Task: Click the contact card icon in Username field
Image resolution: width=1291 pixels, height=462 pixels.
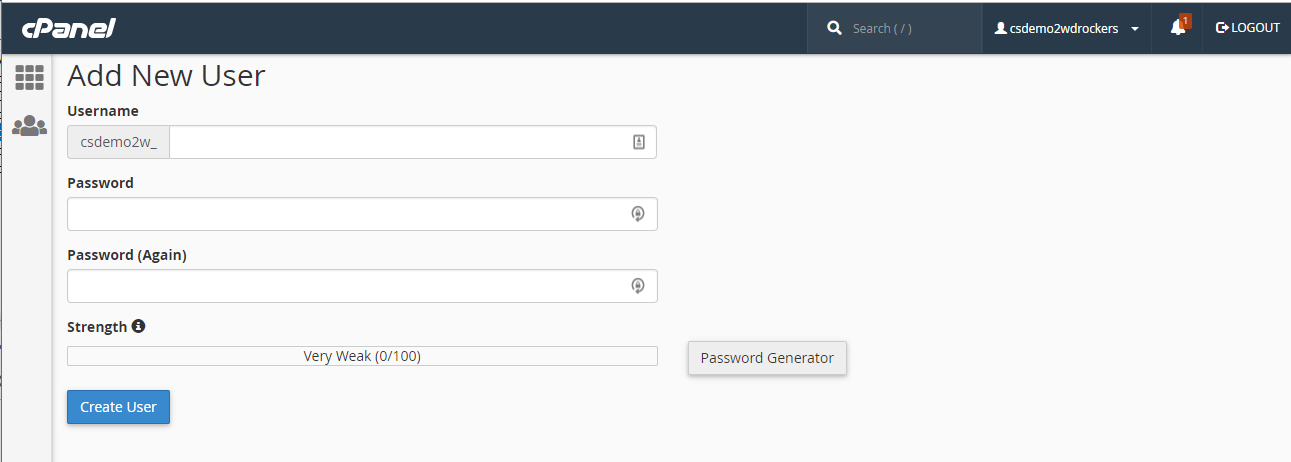Action: coord(639,142)
